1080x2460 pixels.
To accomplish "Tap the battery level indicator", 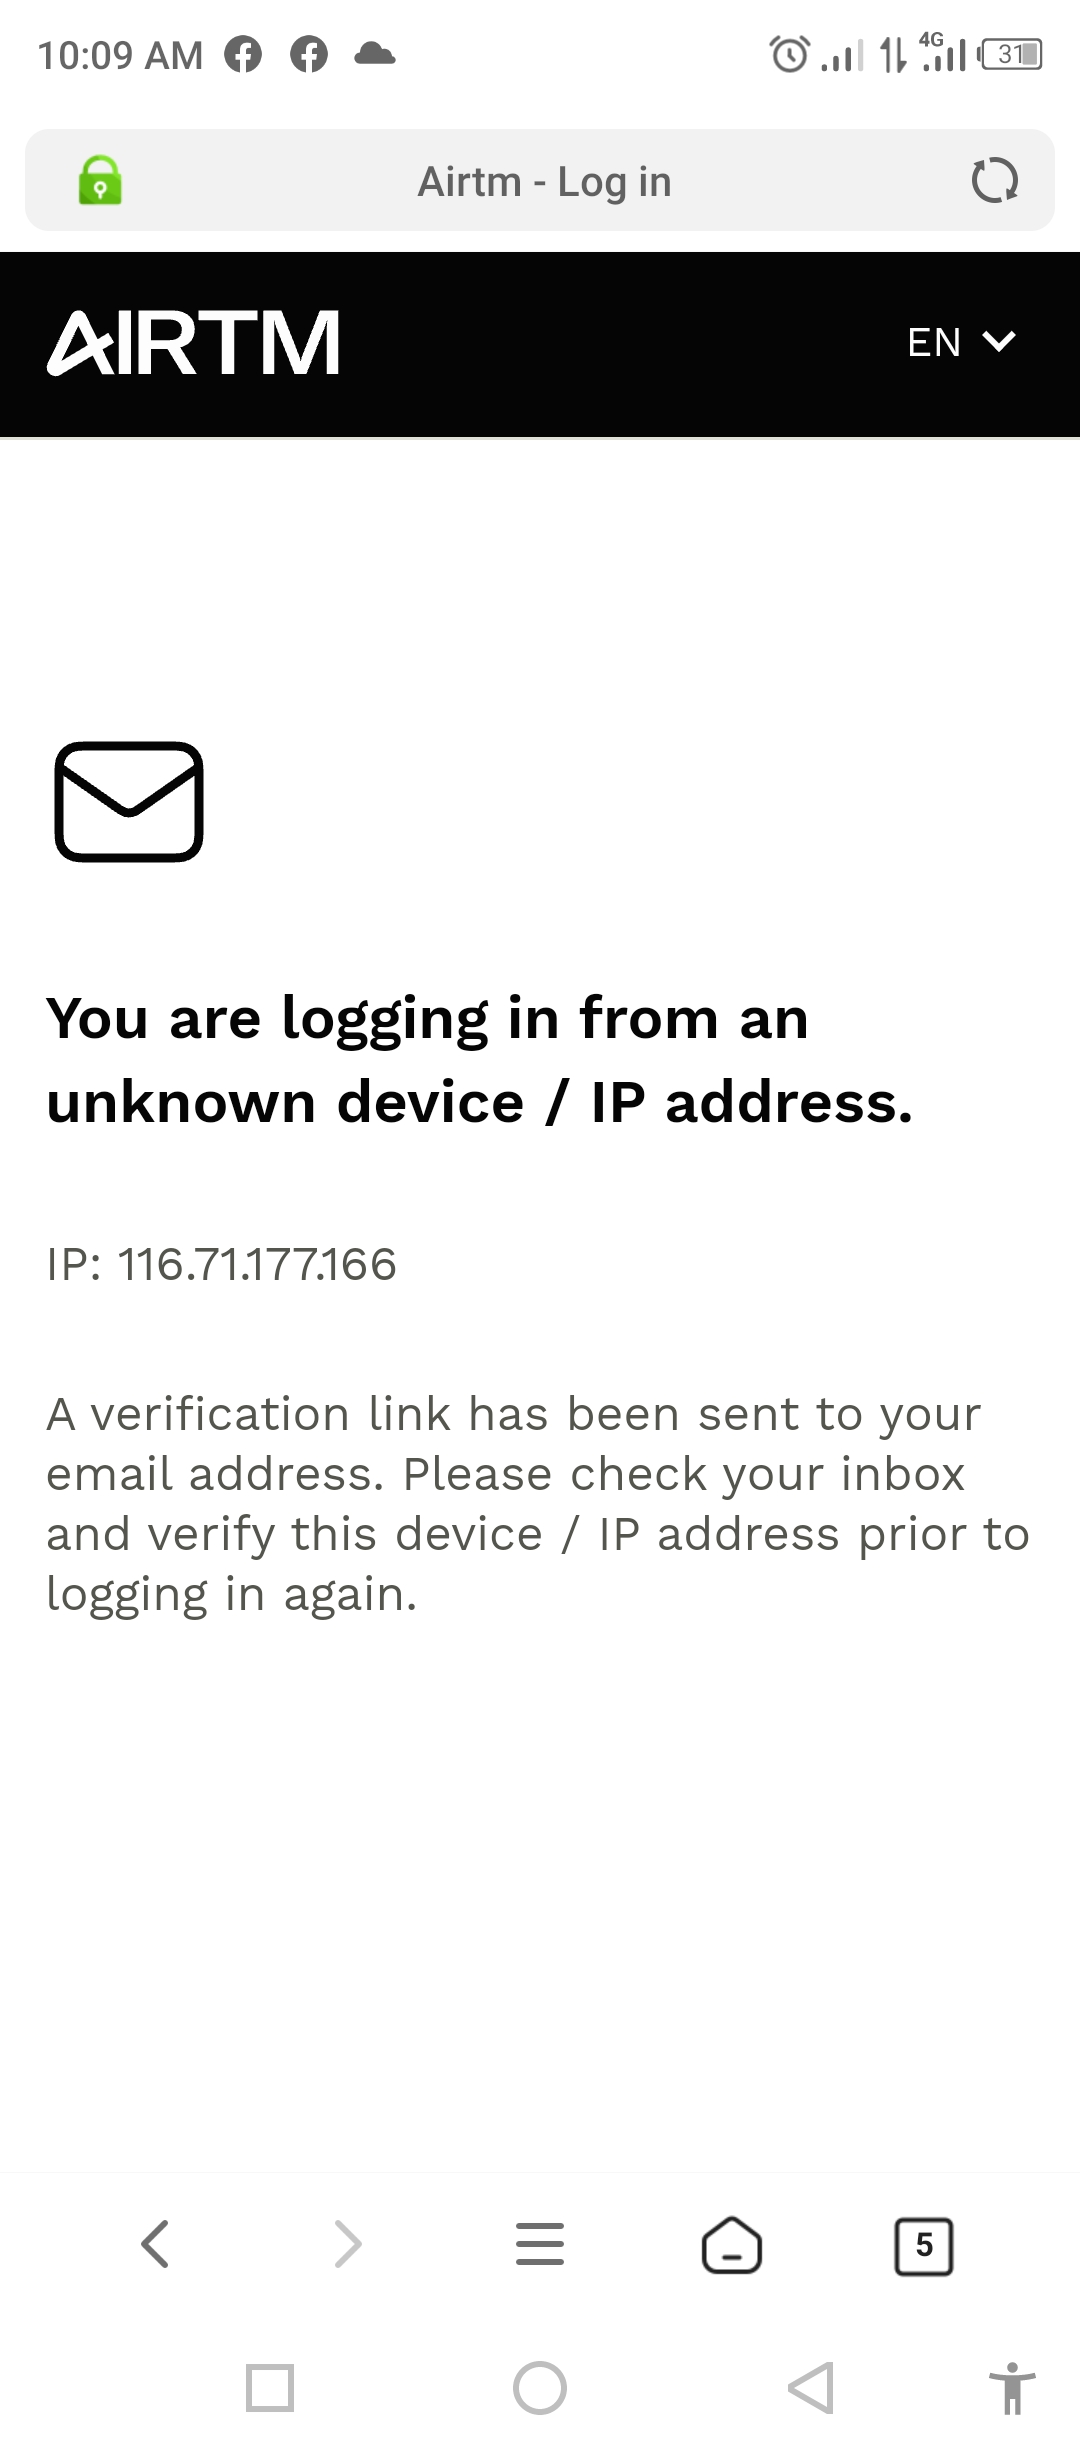I will click(1012, 54).
